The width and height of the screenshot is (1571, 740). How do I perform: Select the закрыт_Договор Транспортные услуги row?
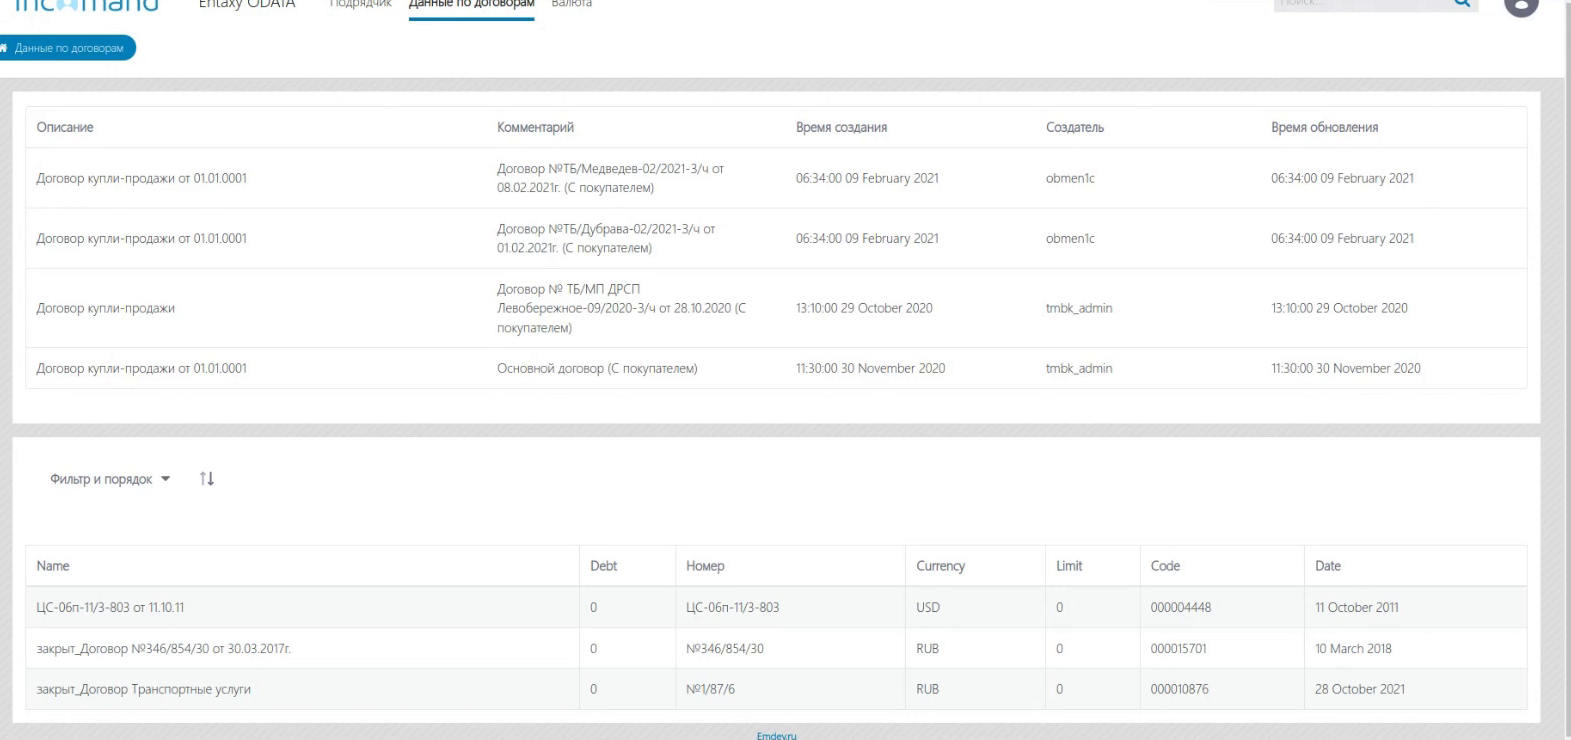pos(143,689)
